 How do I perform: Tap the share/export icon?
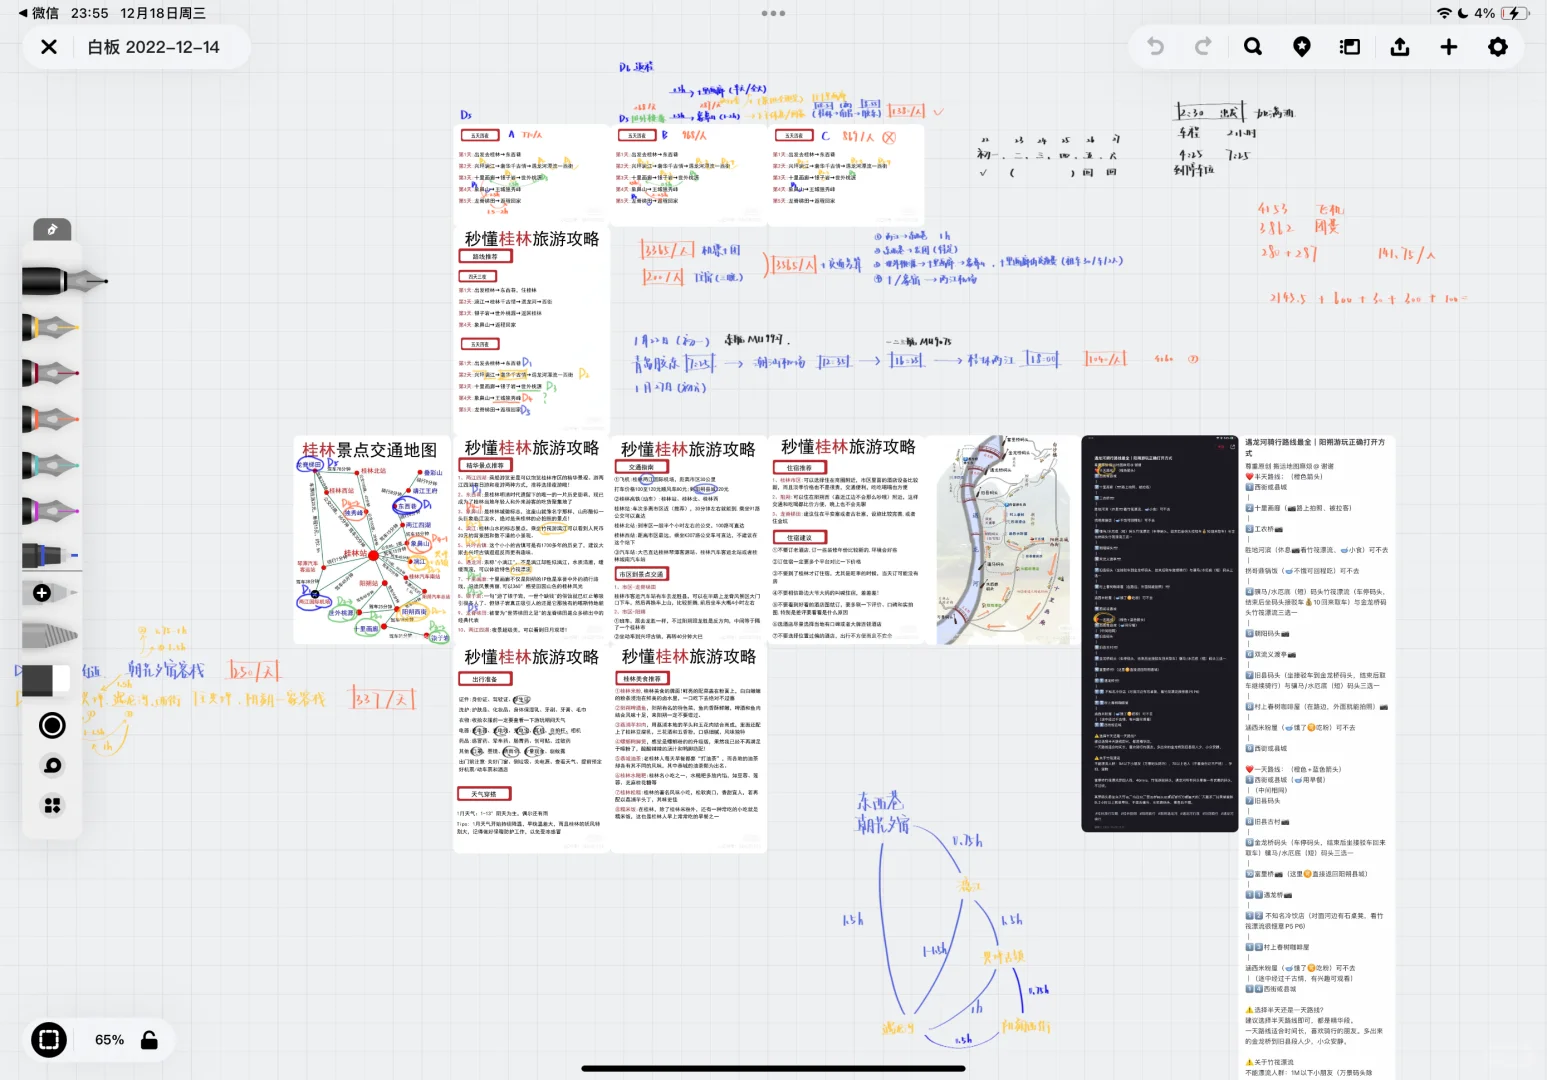click(1400, 47)
